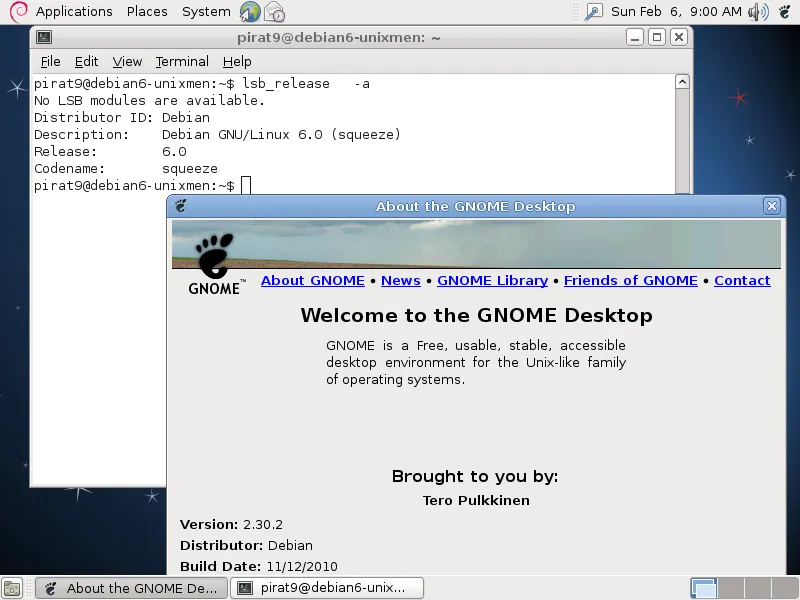Click the search tool icon in system tray
800x600 pixels.
tap(593, 12)
